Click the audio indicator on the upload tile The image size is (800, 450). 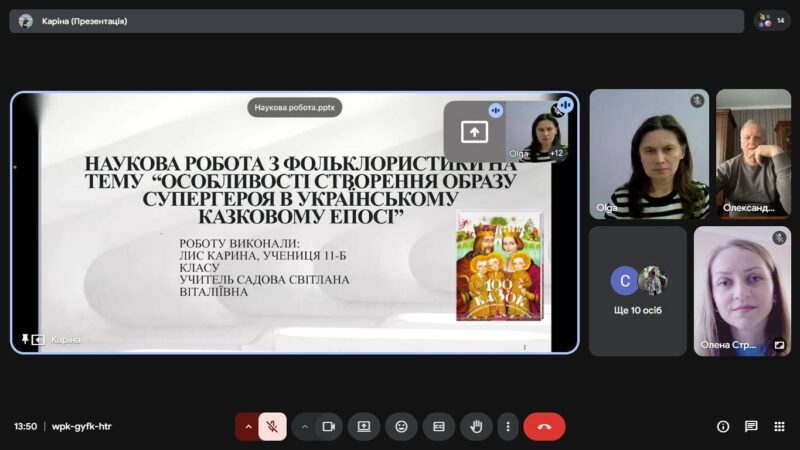click(495, 110)
